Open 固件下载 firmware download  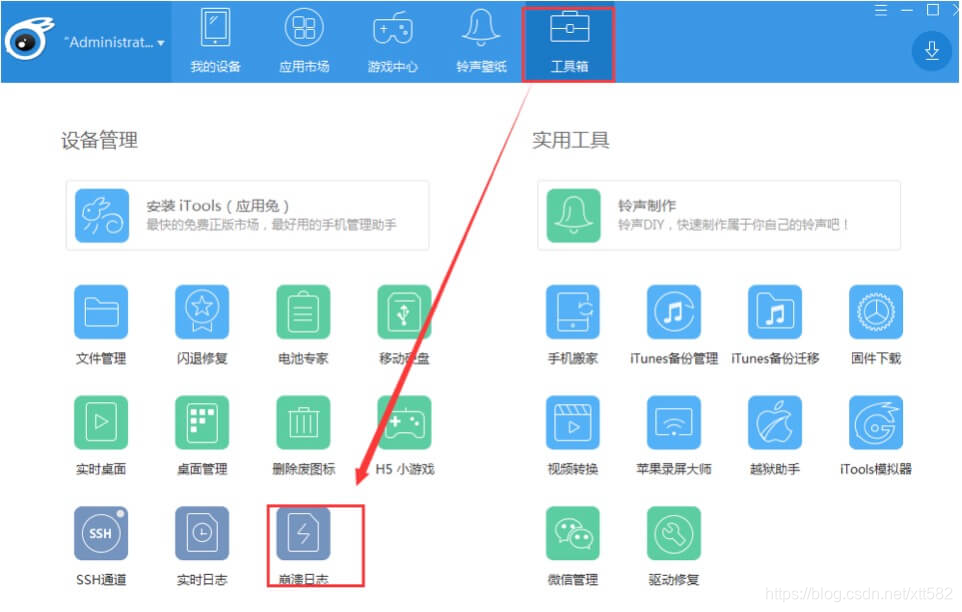(876, 312)
